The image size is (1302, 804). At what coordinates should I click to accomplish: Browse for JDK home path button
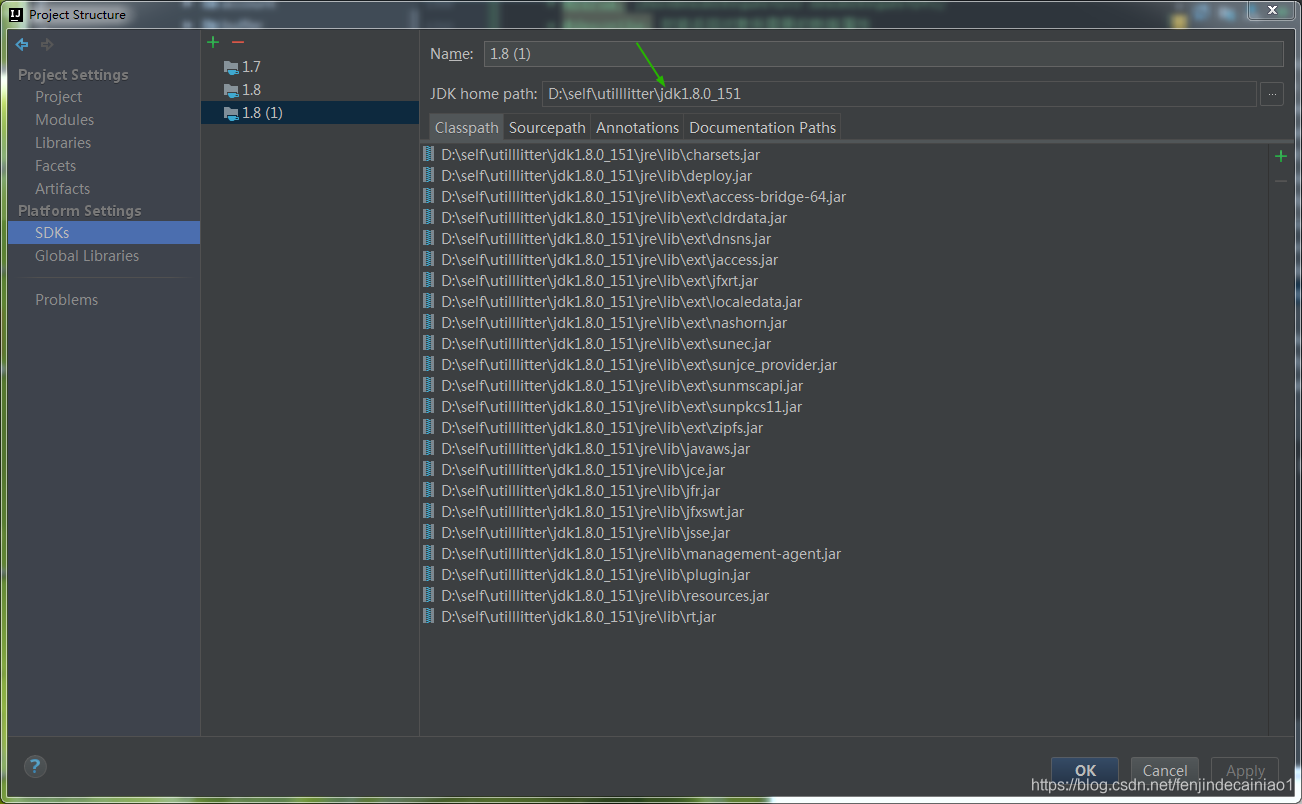(x=1272, y=94)
